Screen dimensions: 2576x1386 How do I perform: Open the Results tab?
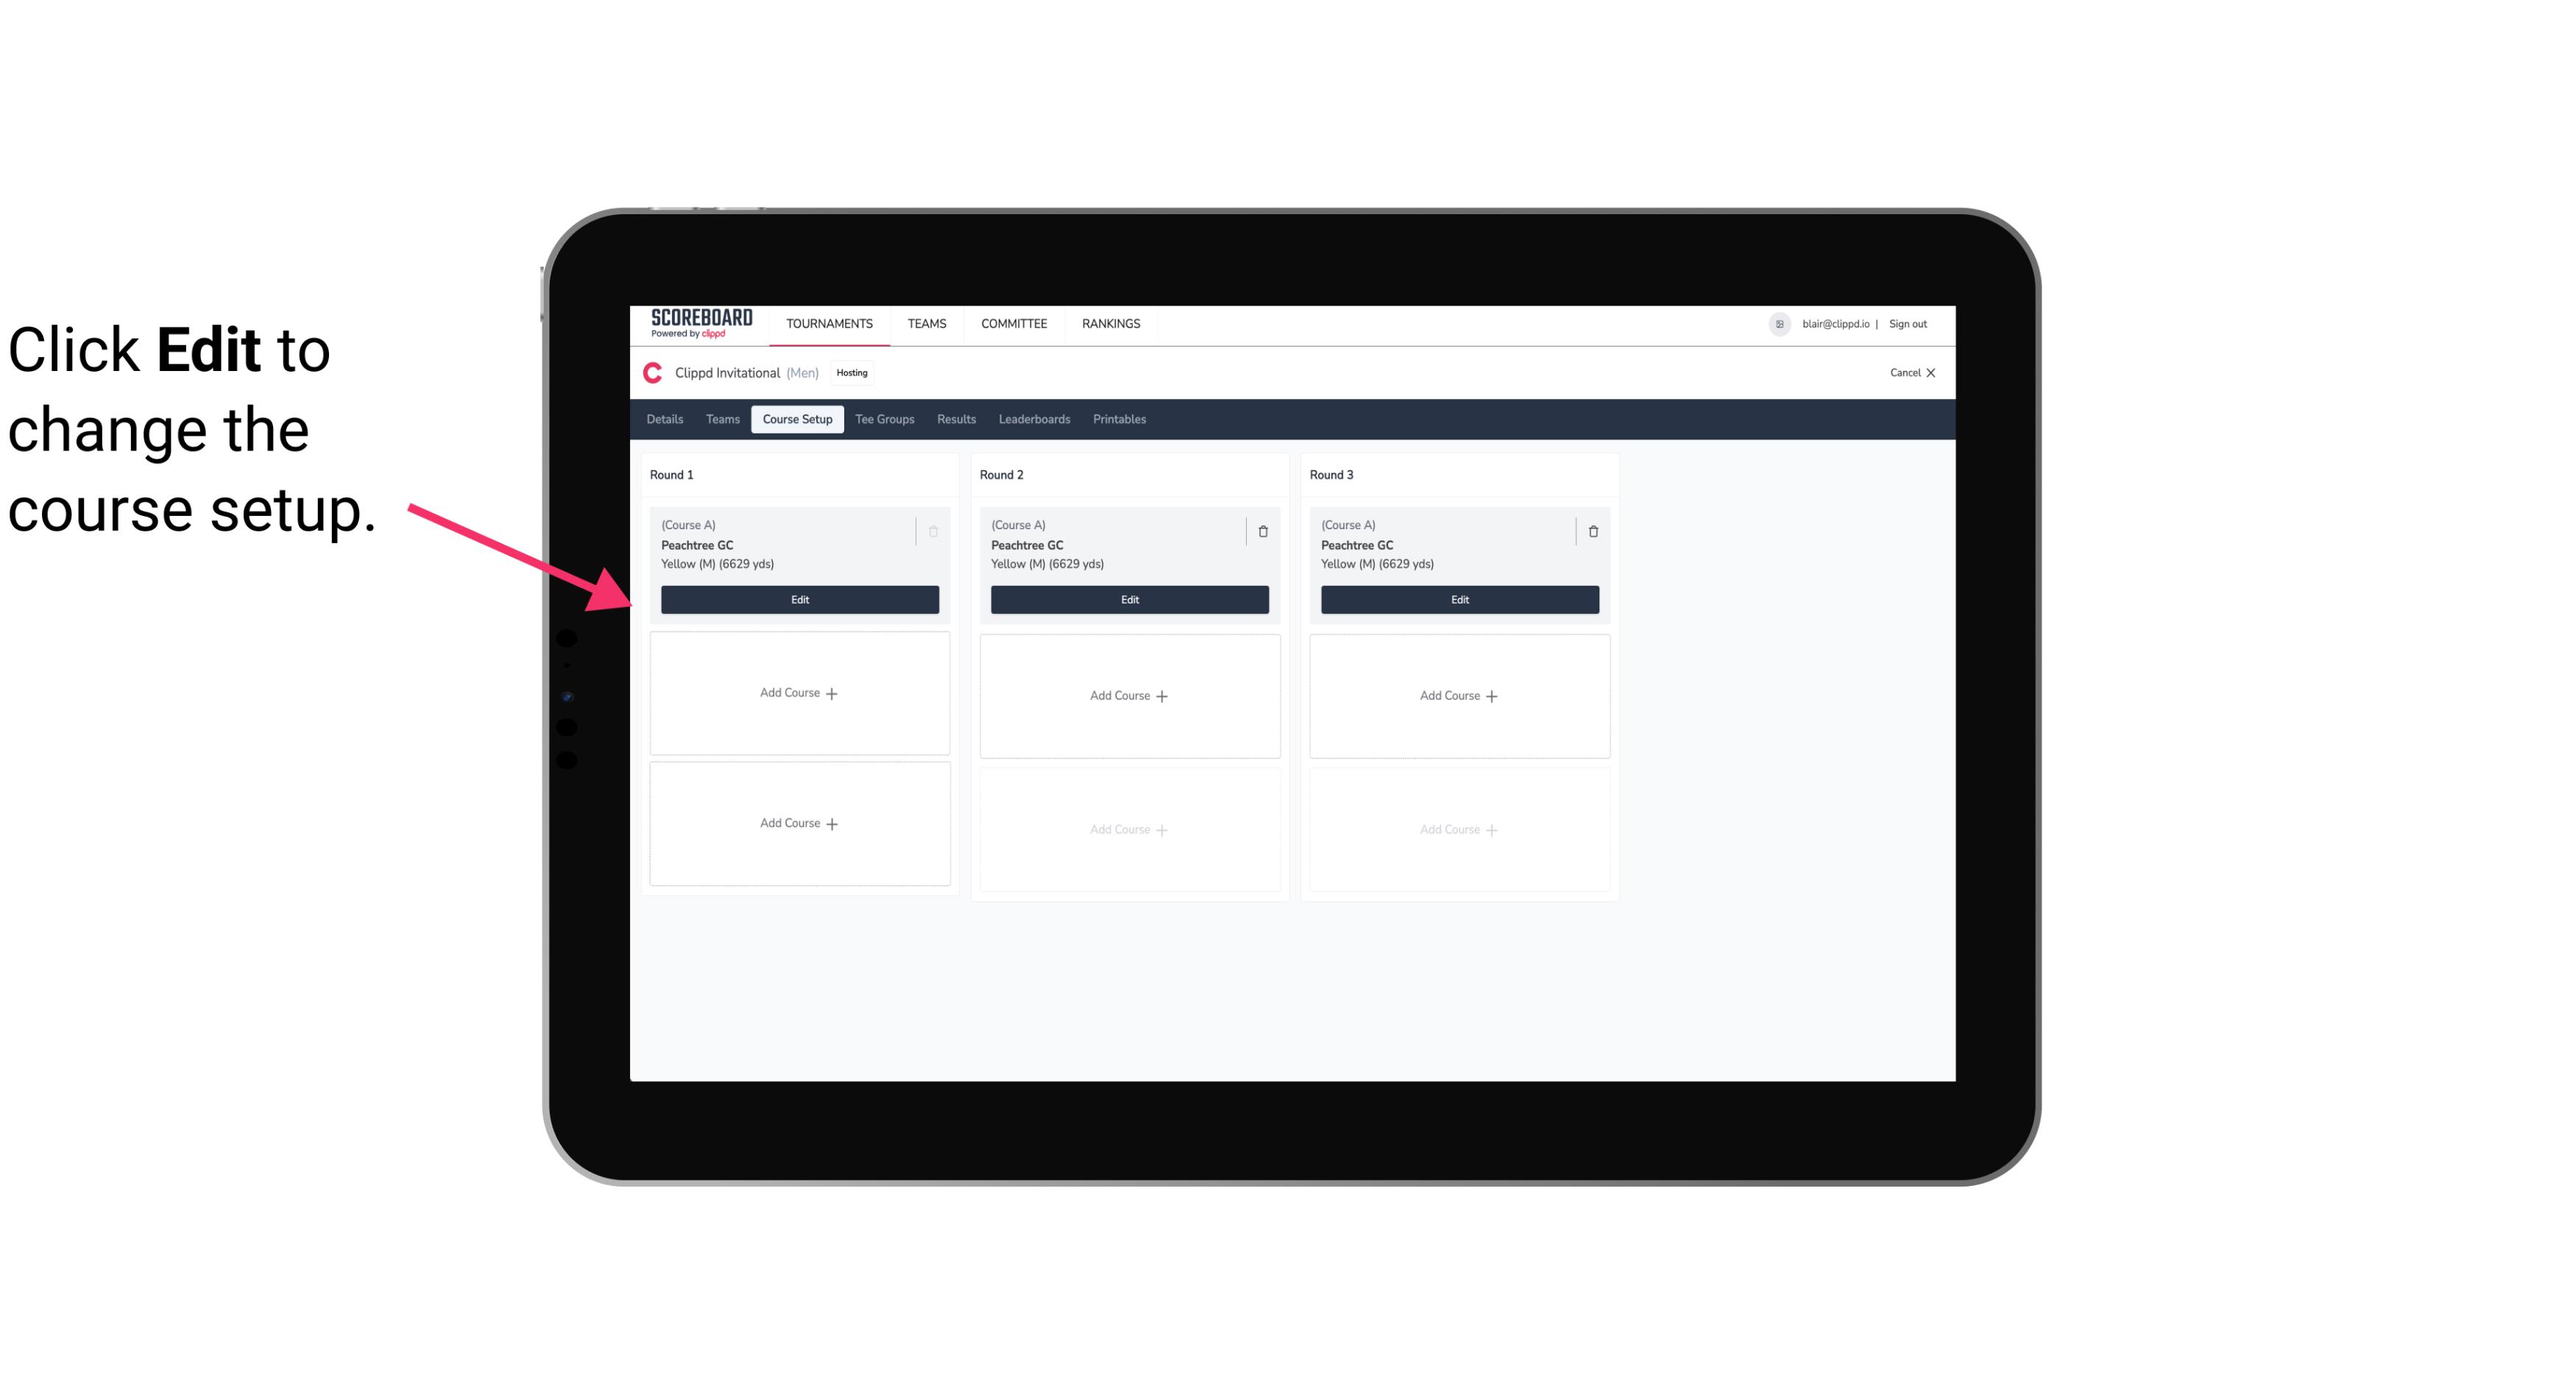(955, 418)
